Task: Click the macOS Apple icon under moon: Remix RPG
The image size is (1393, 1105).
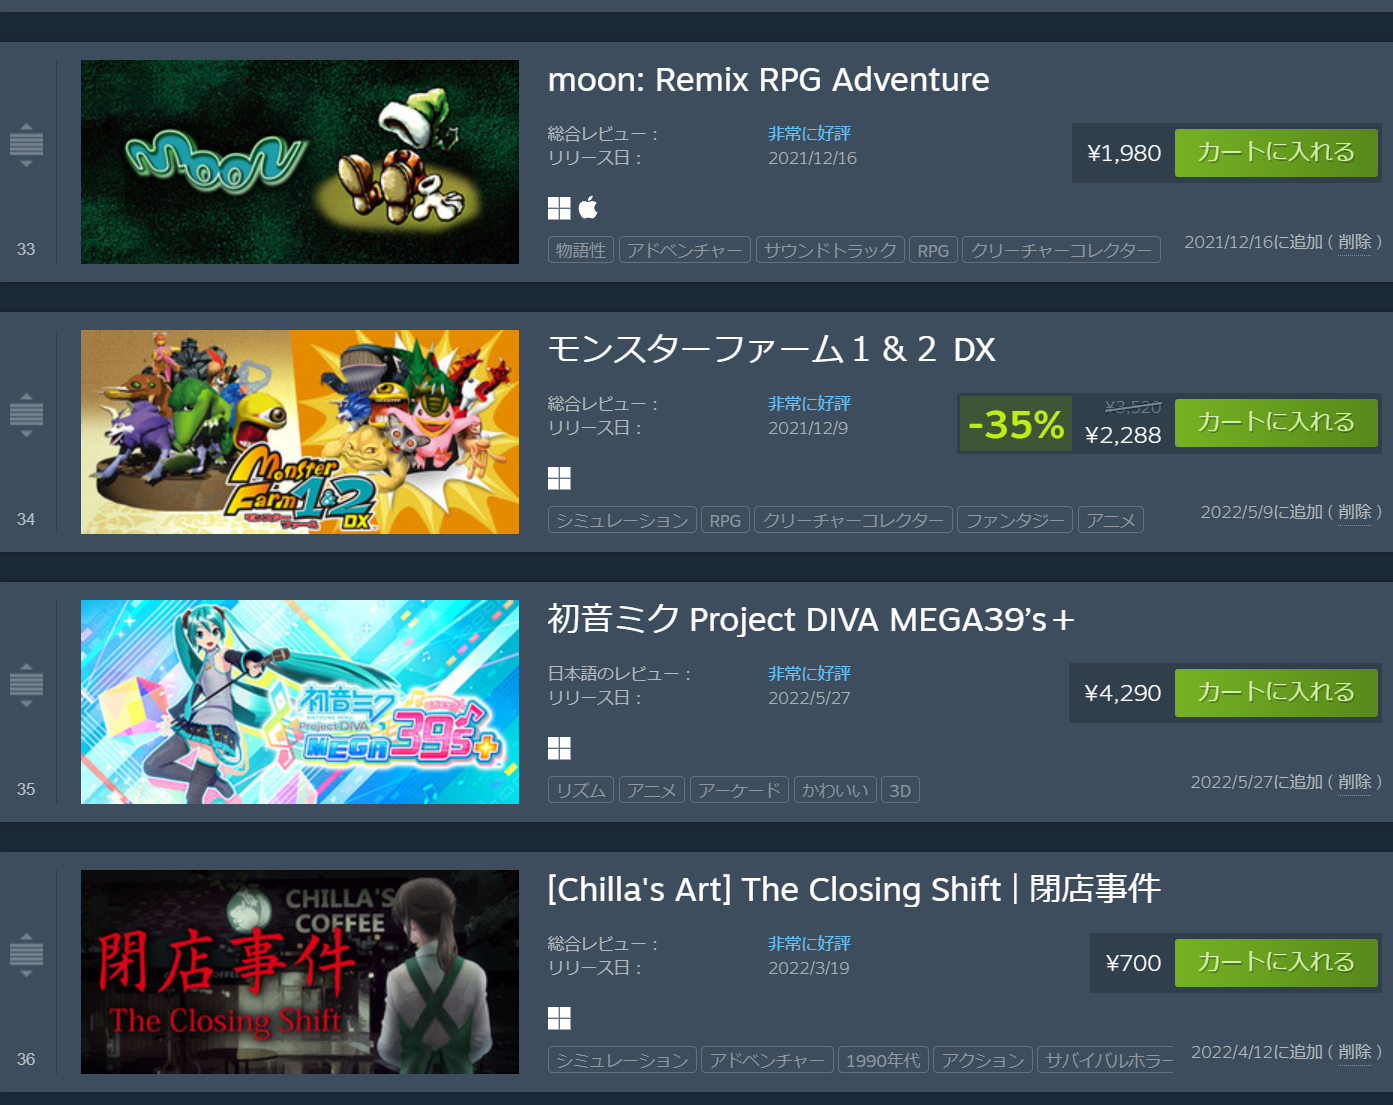Action: click(x=588, y=208)
